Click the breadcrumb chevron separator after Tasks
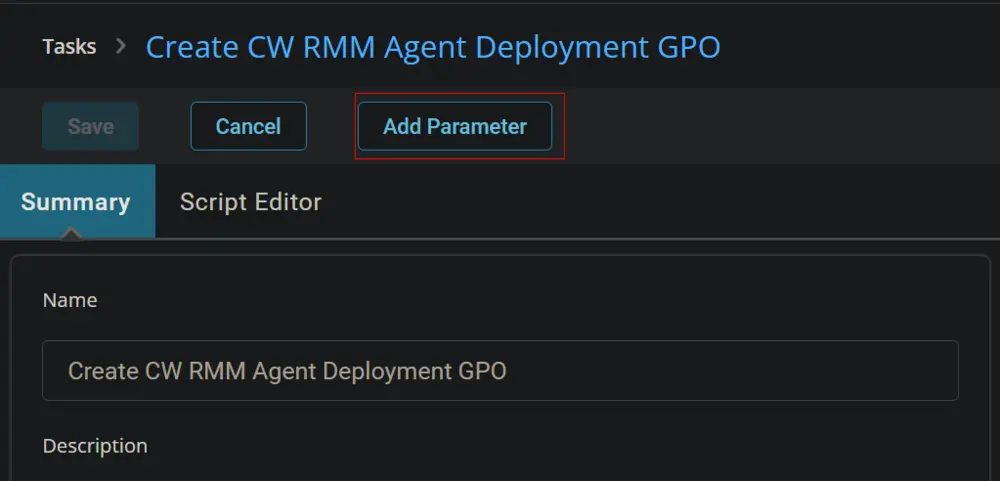Screen dimensions: 1000x481 (121, 46)
